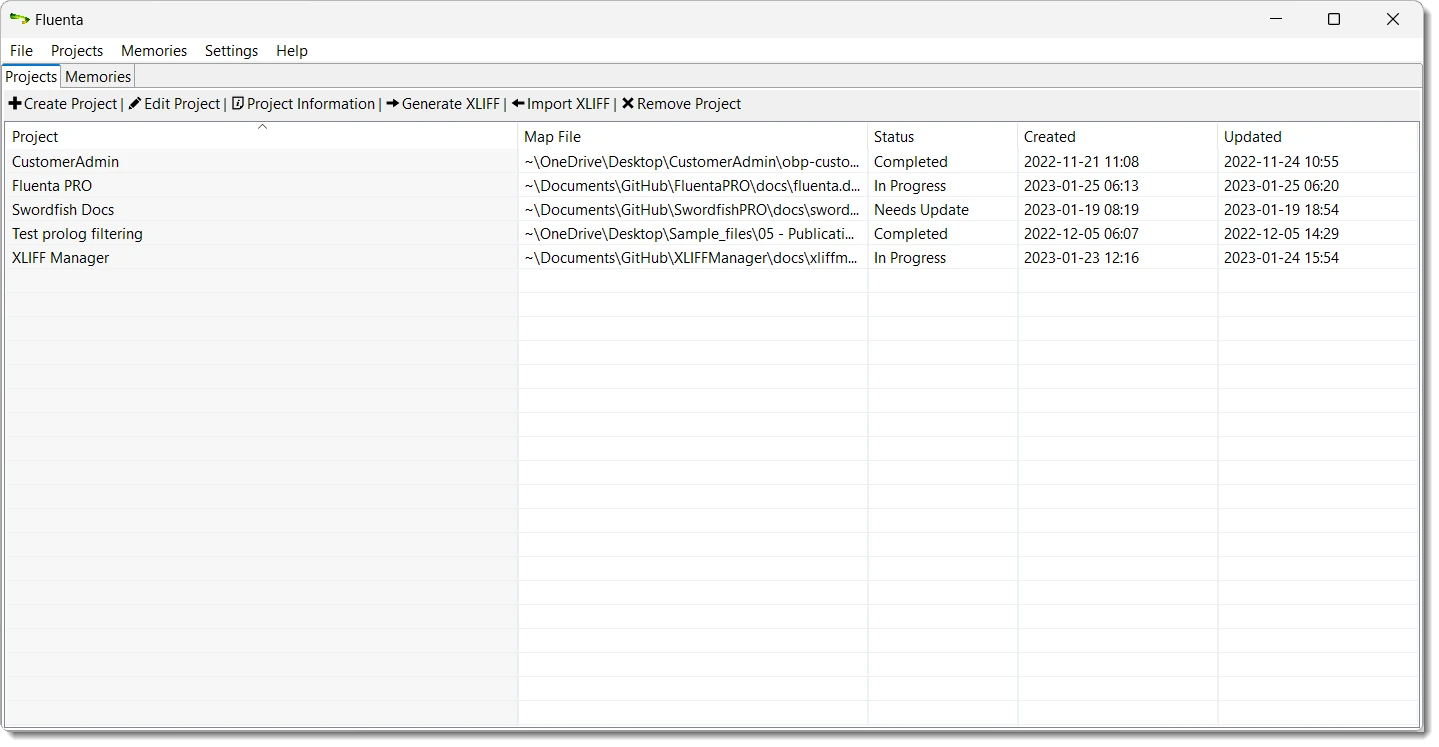Click updated date 2023-01-19 18:54
1439x747 pixels.
(x=1281, y=210)
